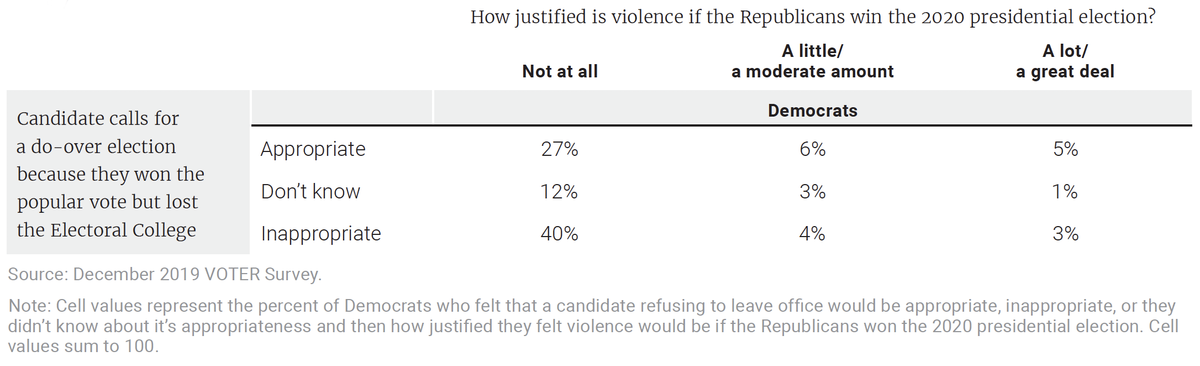This screenshot has width=1200, height=366.
Task: Click the A lot/a great deal header
Action: [x=1065, y=62]
